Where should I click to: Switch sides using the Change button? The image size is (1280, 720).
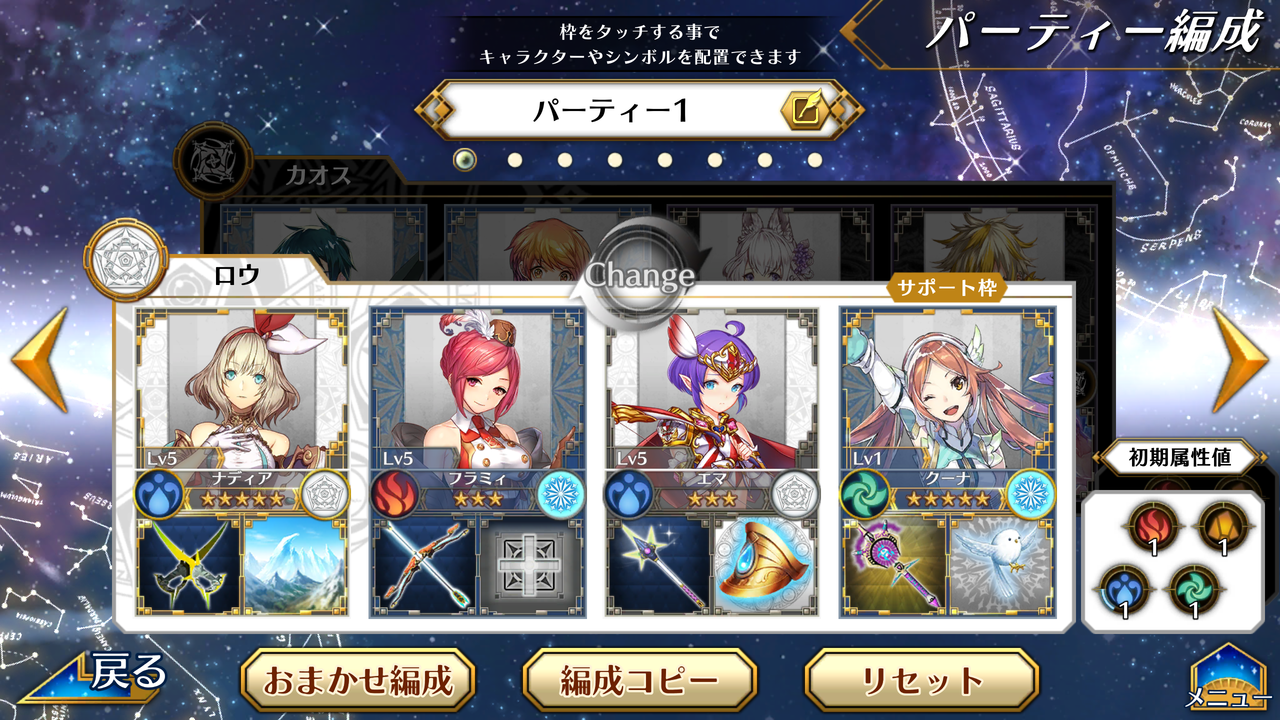click(640, 275)
